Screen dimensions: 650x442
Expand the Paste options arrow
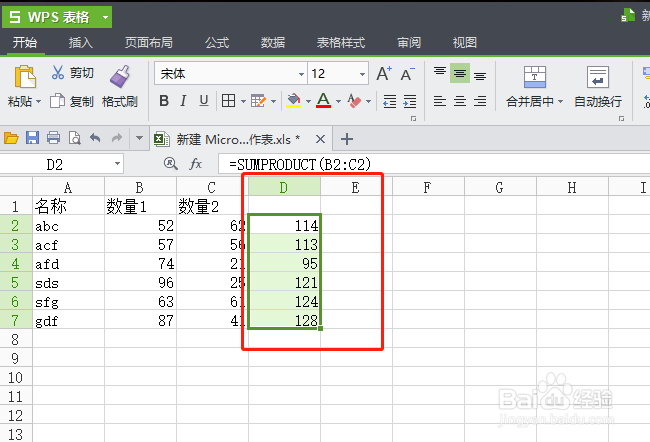[39, 101]
